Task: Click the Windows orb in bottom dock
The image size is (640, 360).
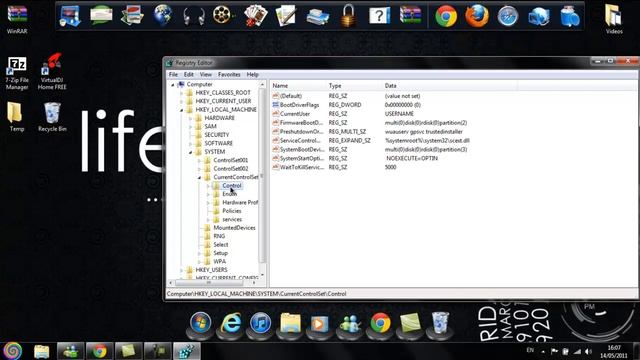Action: pos(200,323)
